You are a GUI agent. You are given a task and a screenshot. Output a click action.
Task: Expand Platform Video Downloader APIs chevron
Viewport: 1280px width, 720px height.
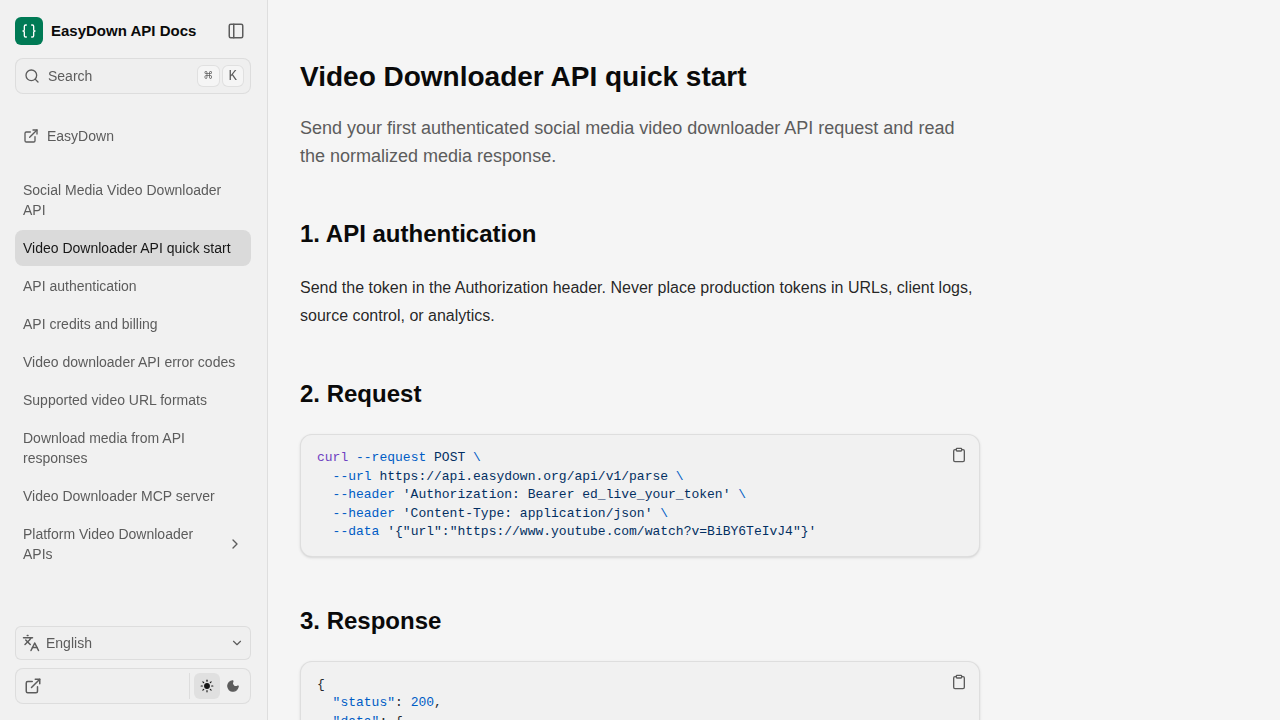(235, 544)
